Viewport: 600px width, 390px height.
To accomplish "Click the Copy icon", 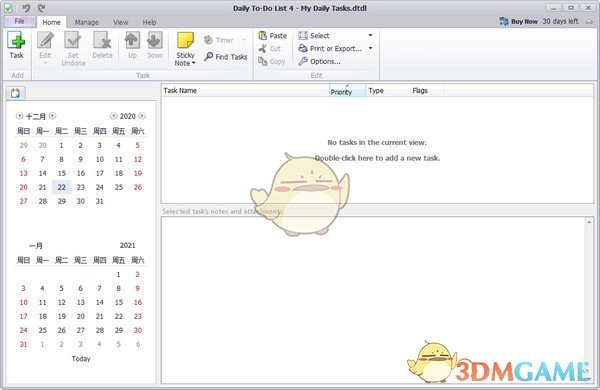I will [x=262, y=61].
